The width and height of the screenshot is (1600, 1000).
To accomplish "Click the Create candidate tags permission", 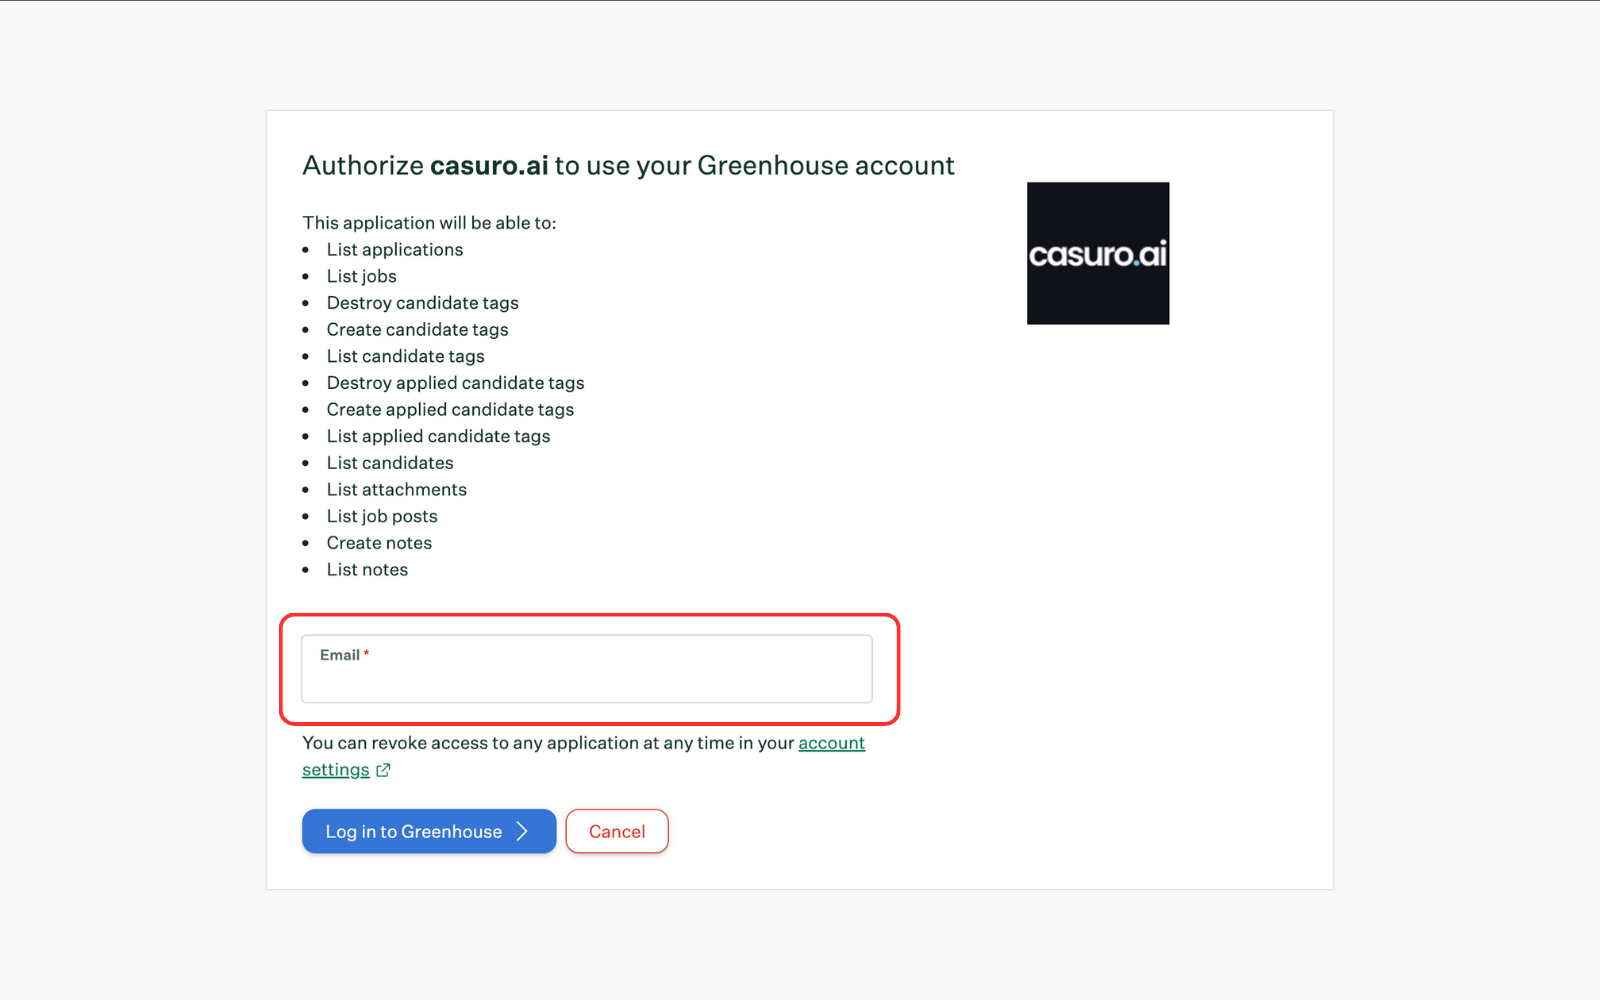I will point(417,329).
